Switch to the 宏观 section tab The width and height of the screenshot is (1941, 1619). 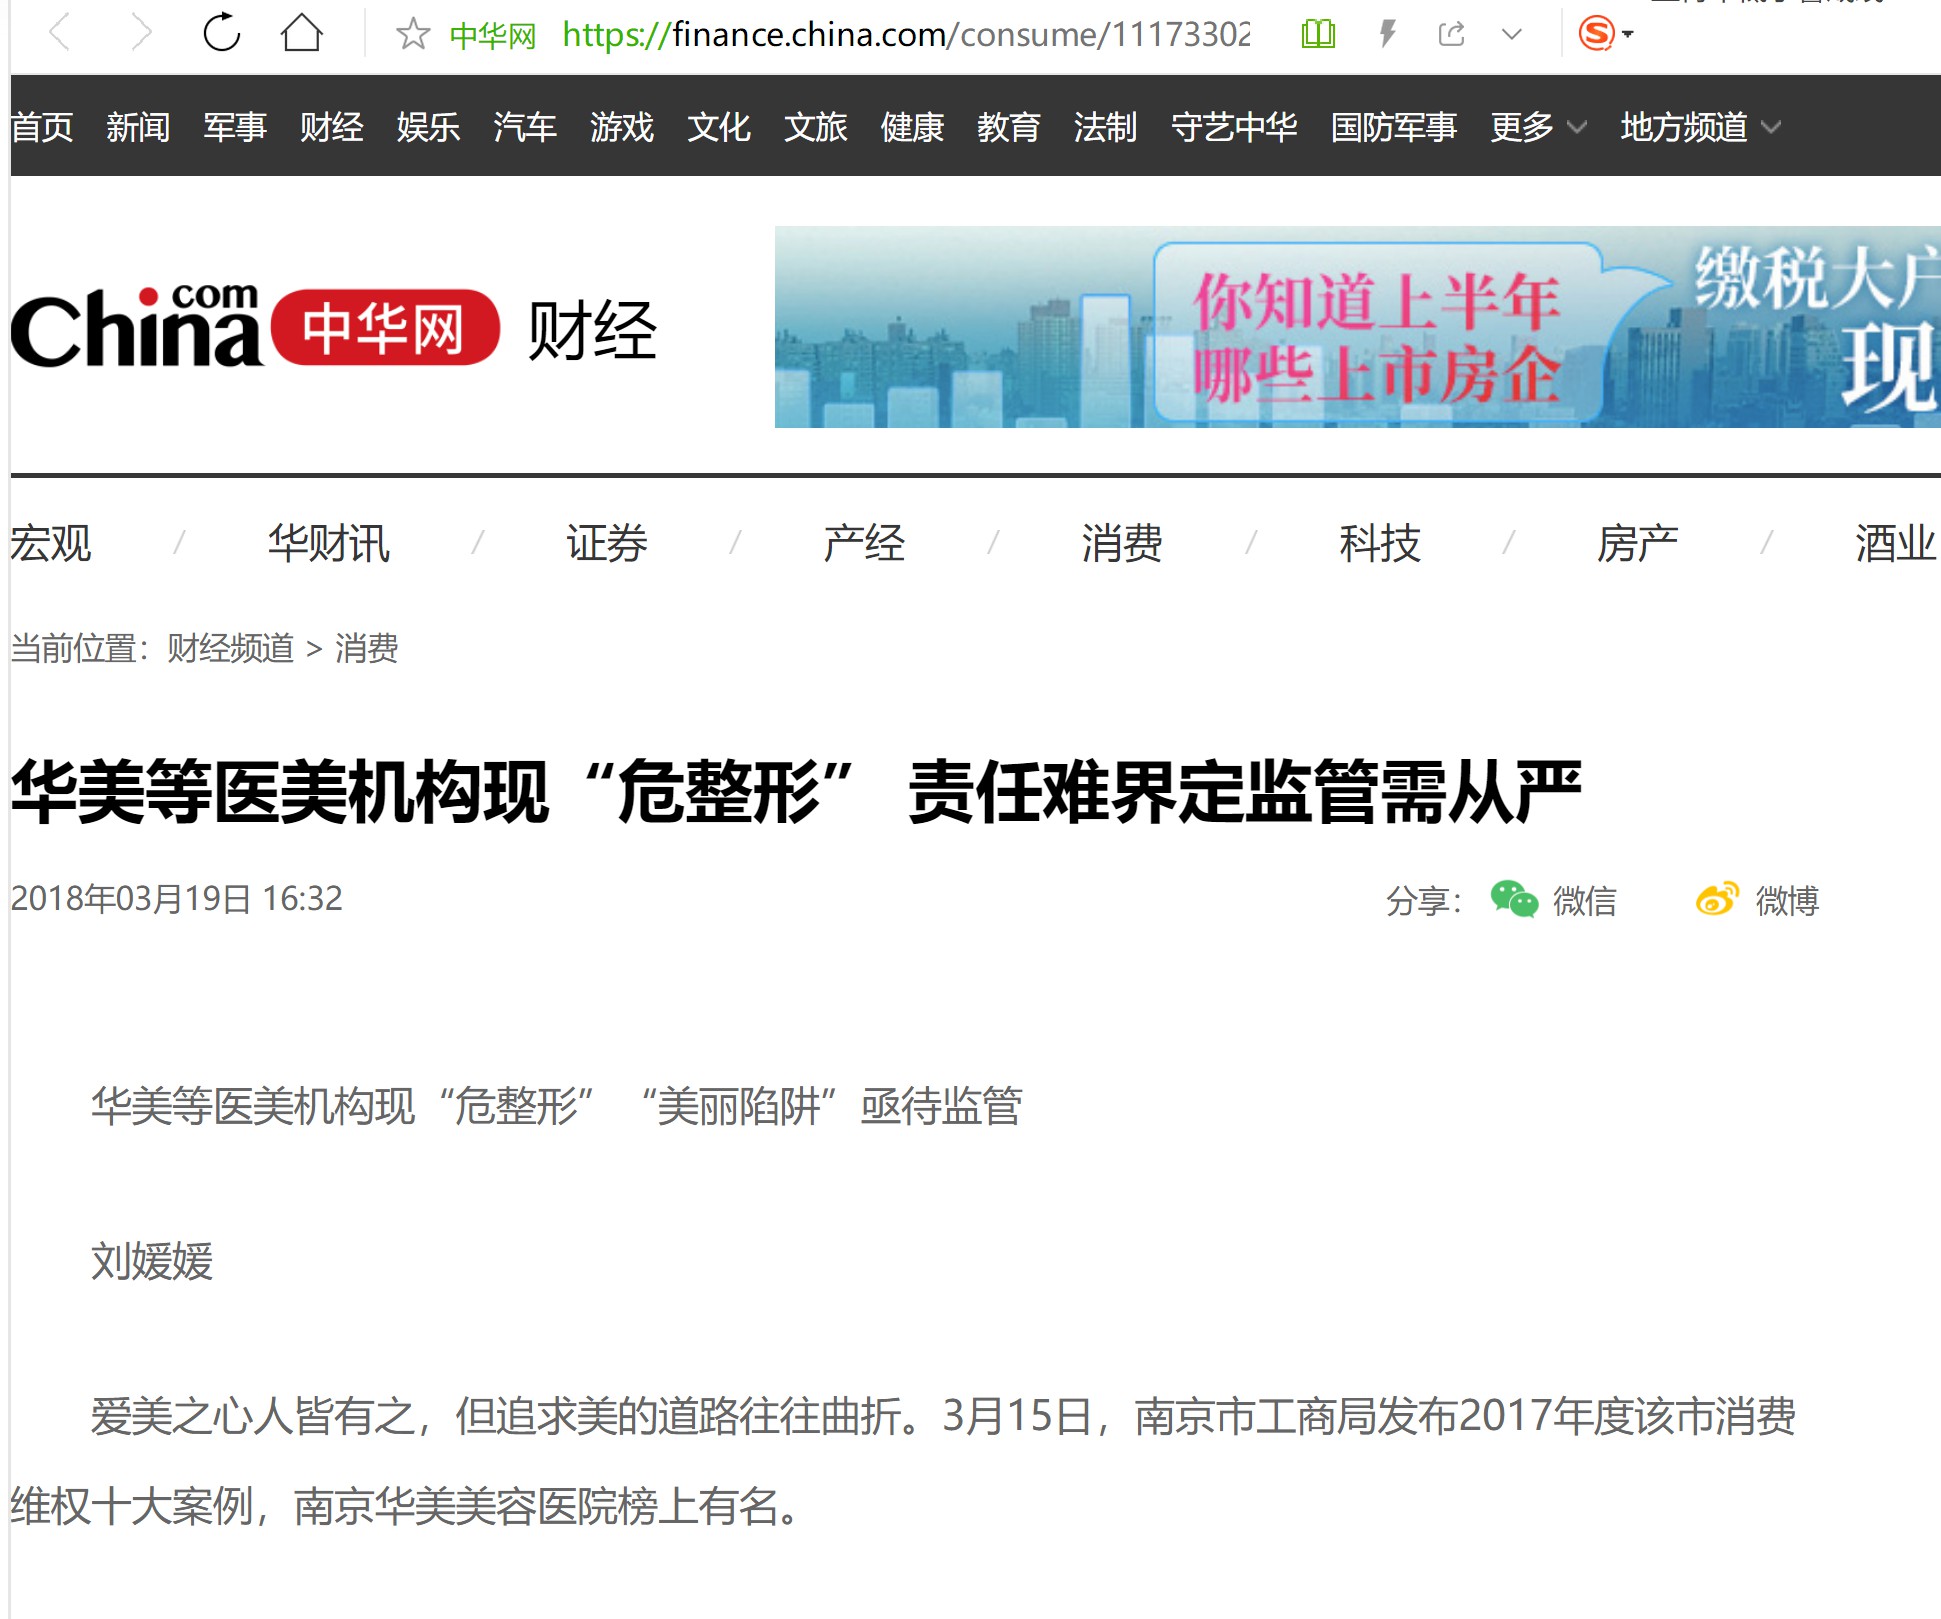coord(50,543)
